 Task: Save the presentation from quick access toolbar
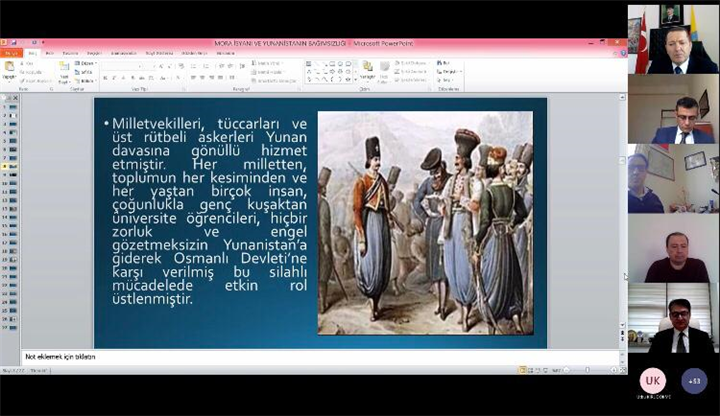pos(14,43)
